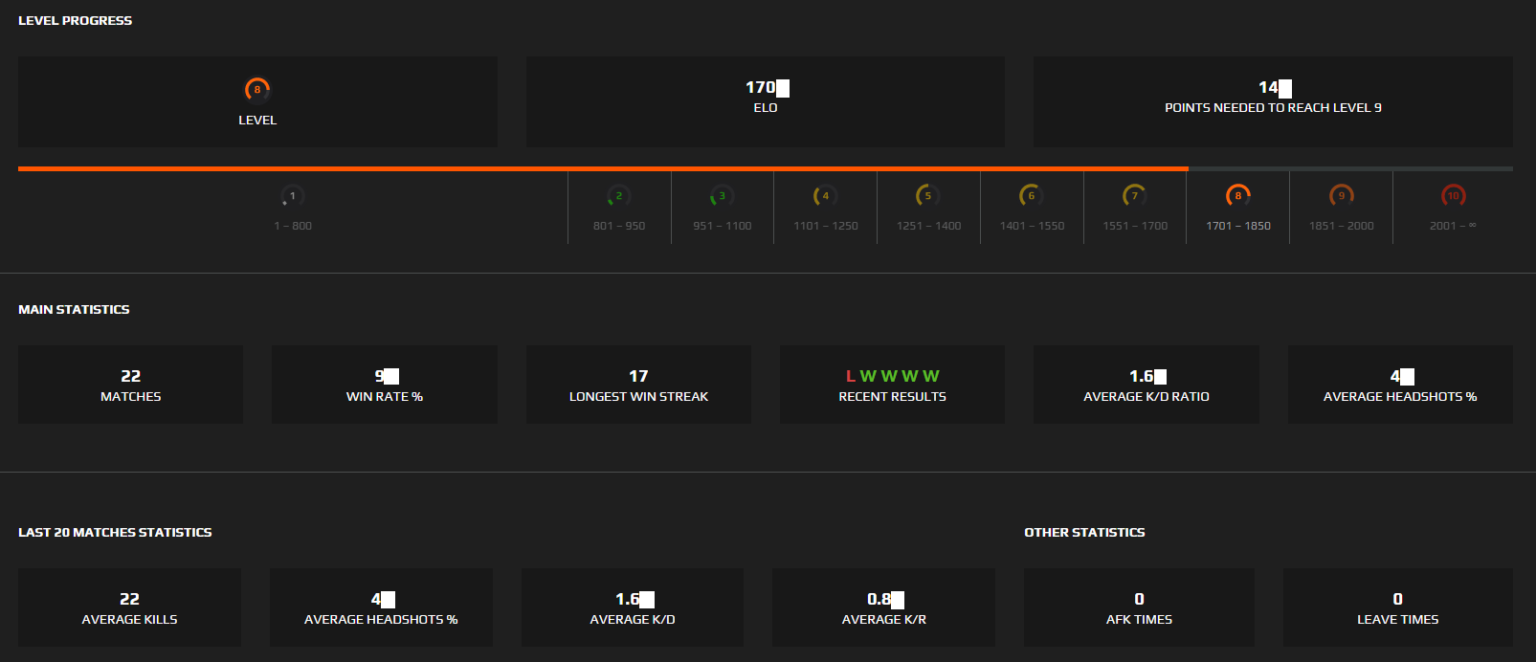Image resolution: width=1536 pixels, height=662 pixels.
Task: Open the ELO stat card
Action: [765, 101]
